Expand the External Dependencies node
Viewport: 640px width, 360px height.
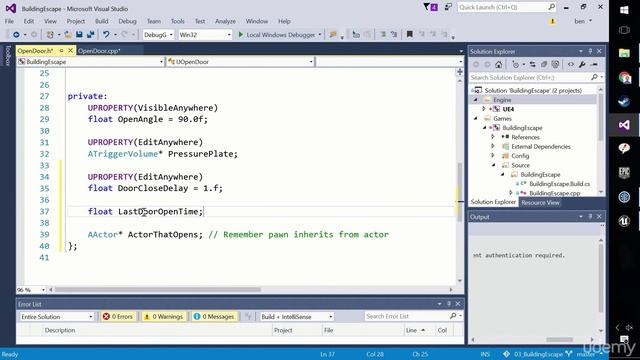point(493,146)
